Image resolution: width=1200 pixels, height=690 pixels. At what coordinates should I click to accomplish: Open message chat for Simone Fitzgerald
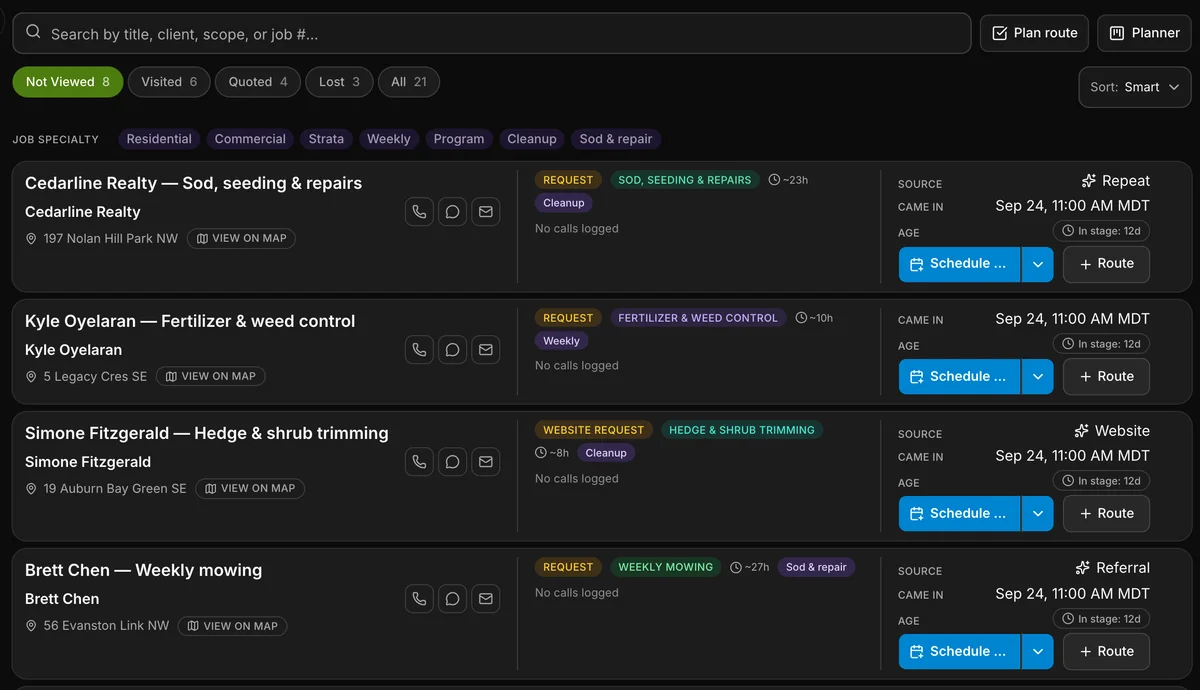pos(453,462)
